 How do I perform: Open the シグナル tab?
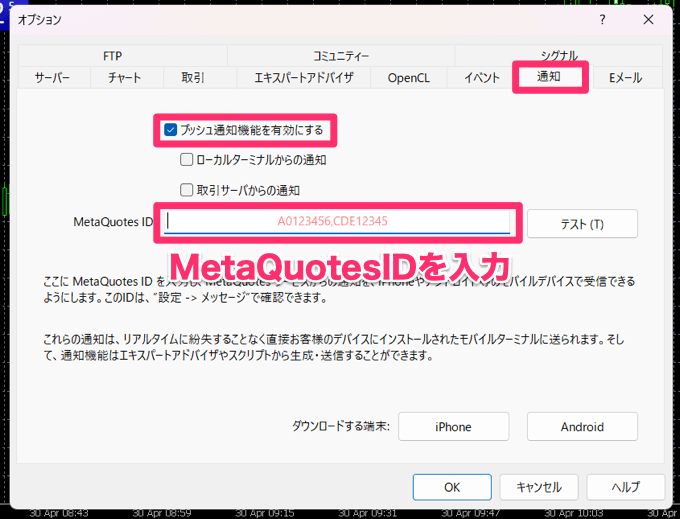[x=559, y=55]
